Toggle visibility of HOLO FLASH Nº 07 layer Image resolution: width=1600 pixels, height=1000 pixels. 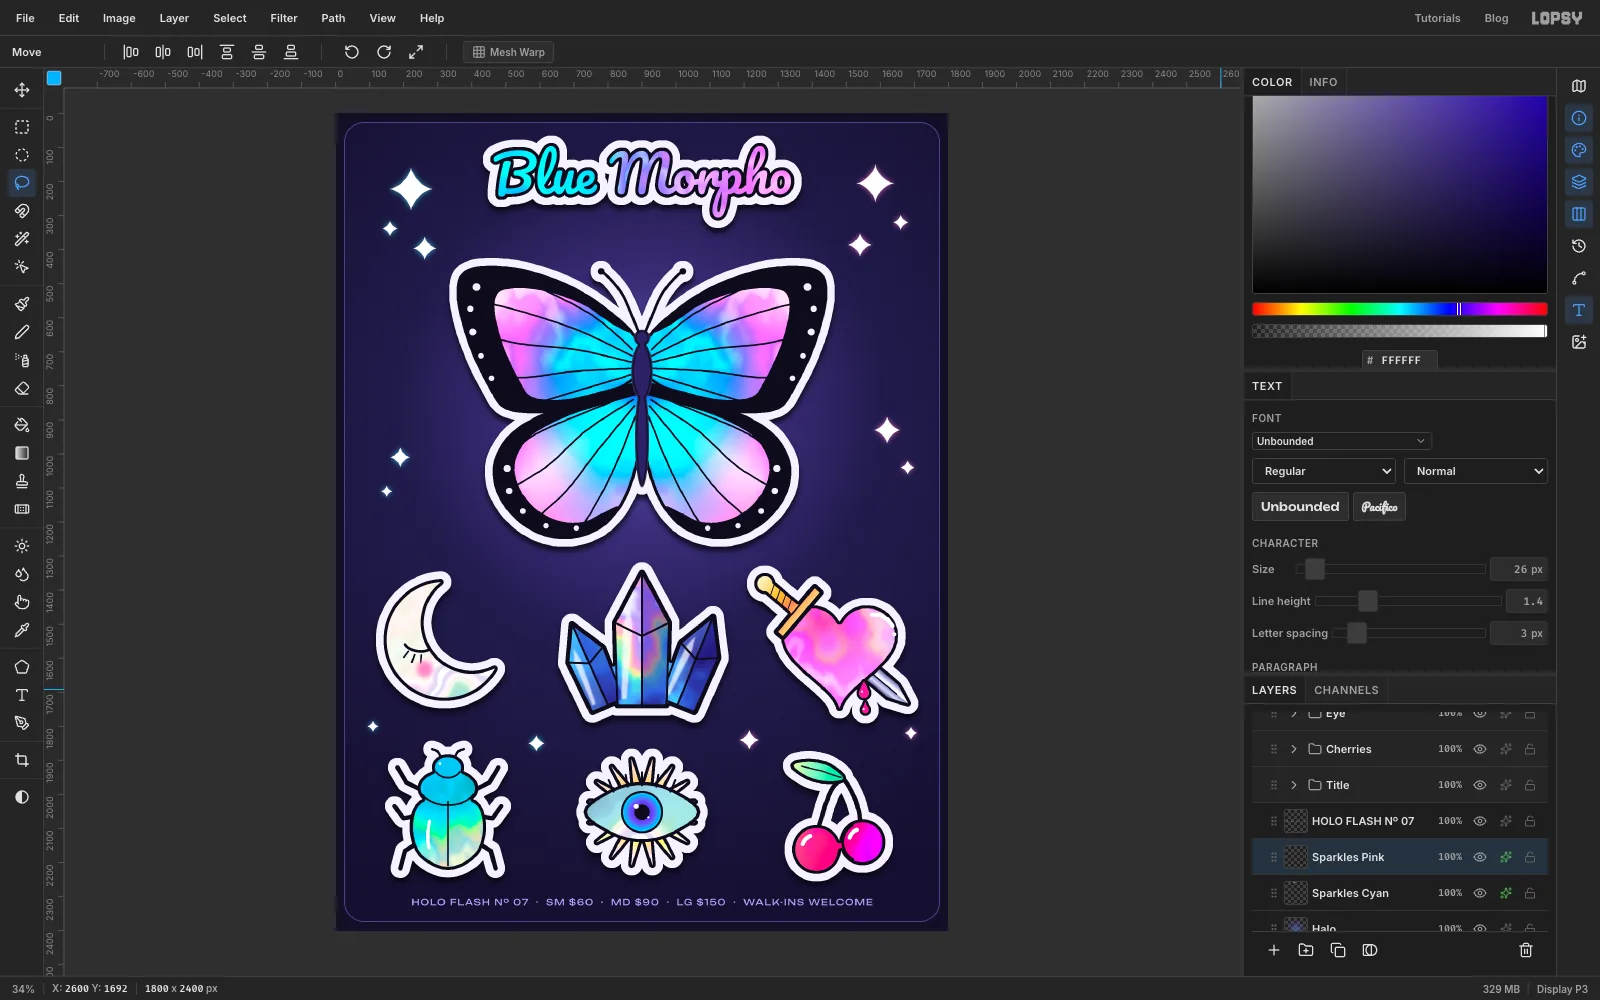(1480, 821)
